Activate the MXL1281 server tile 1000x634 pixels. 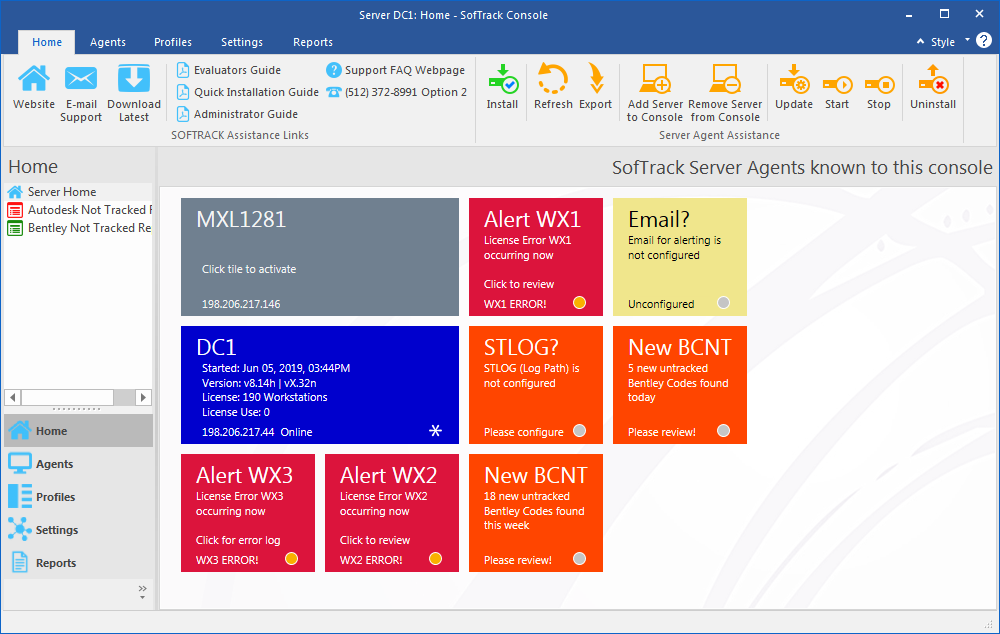click(x=320, y=256)
